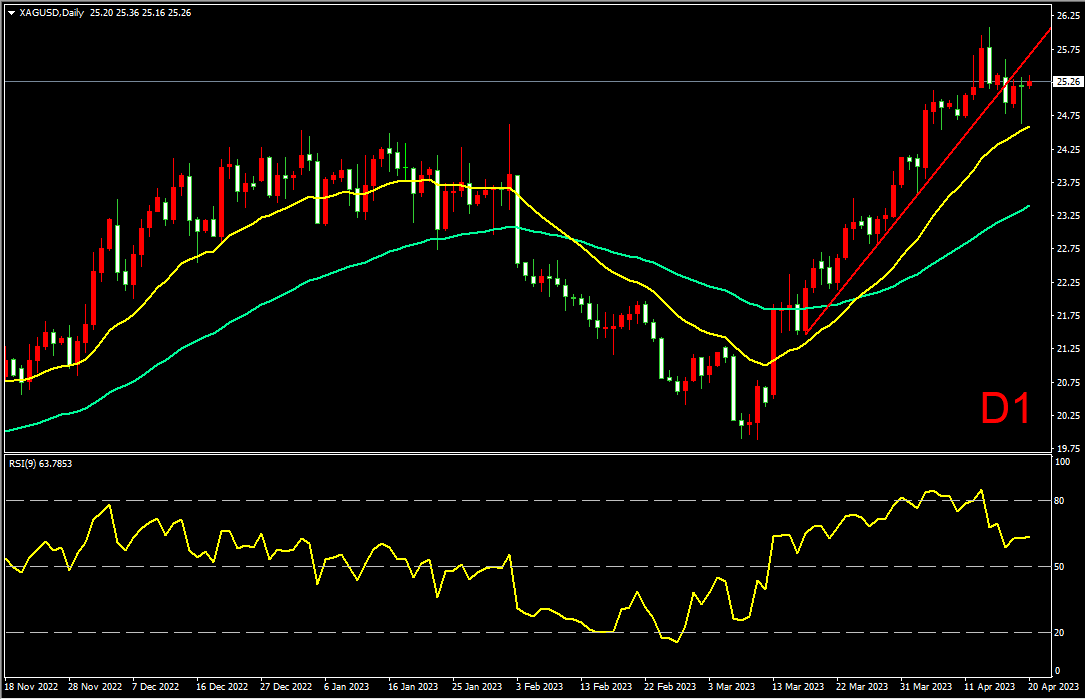Click the 24.75 price scale value
1085x700 pixels.
click(1068, 116)
